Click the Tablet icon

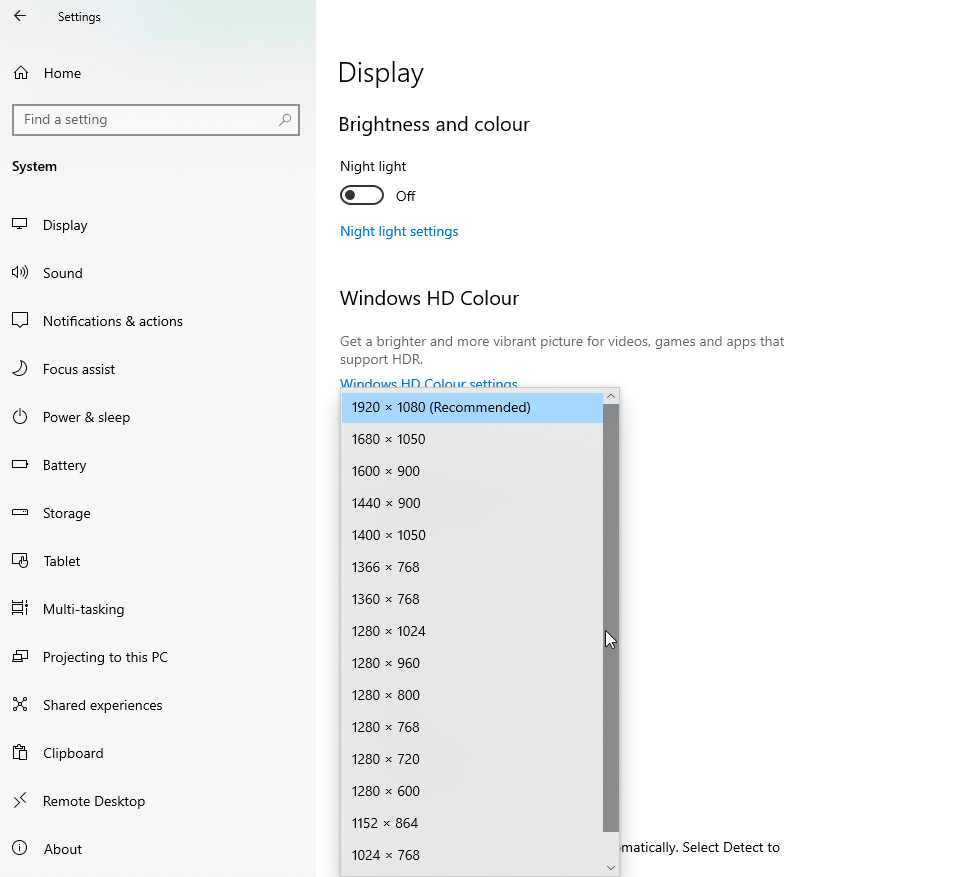[x=20, y=561]
